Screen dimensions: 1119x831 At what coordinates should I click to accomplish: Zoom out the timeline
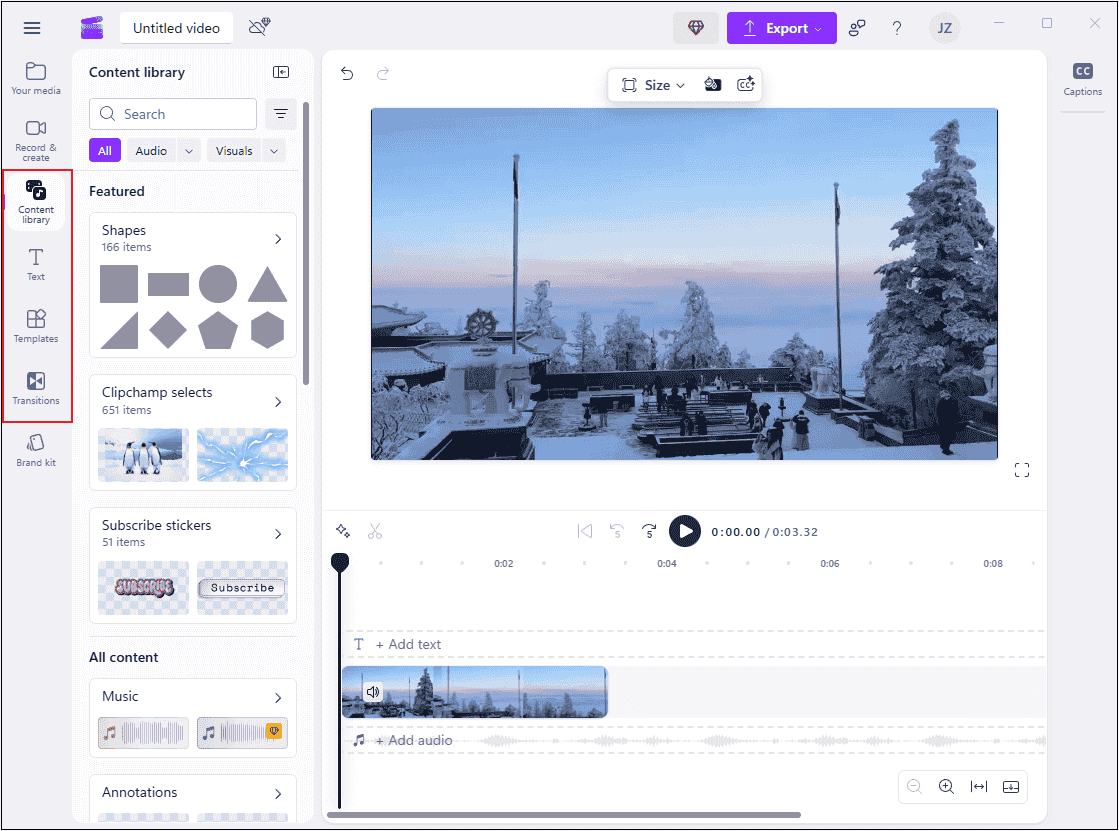(x=914, y=787)
